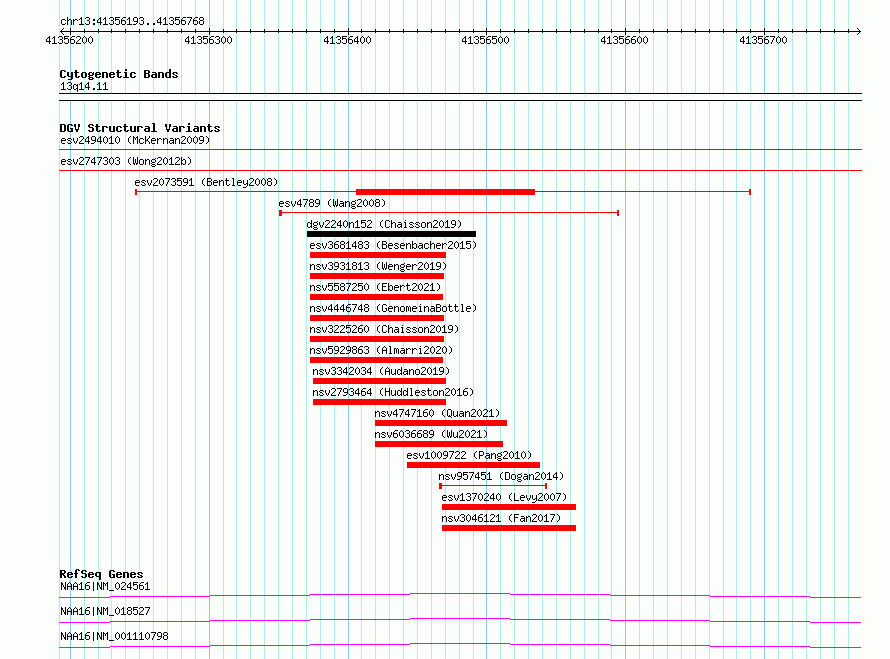Select nsv4747160 (Quan2021) variant
890x659 pixels.
pos(437,413)
